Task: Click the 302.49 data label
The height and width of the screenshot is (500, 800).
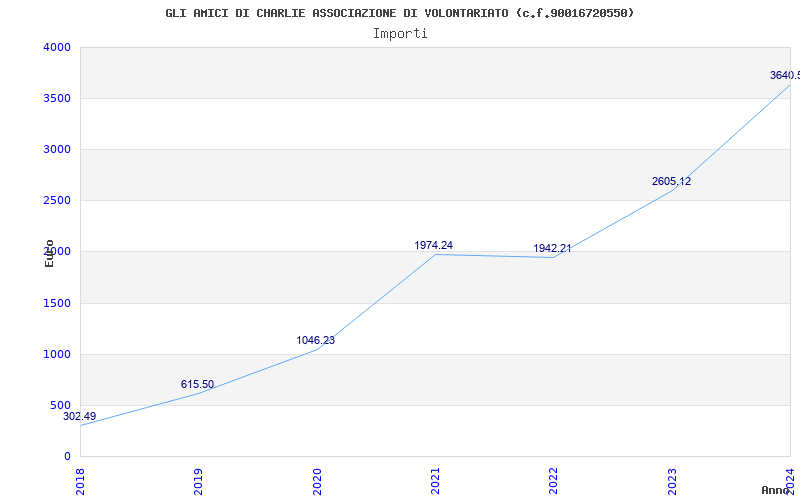Action: [x=80, y=416]
